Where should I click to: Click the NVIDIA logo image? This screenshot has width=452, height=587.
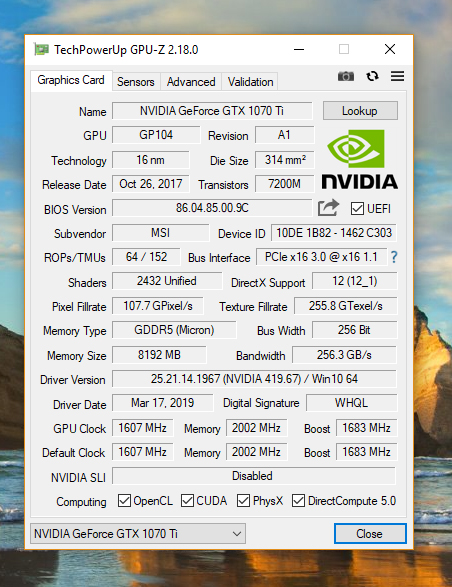pos(359,159)
